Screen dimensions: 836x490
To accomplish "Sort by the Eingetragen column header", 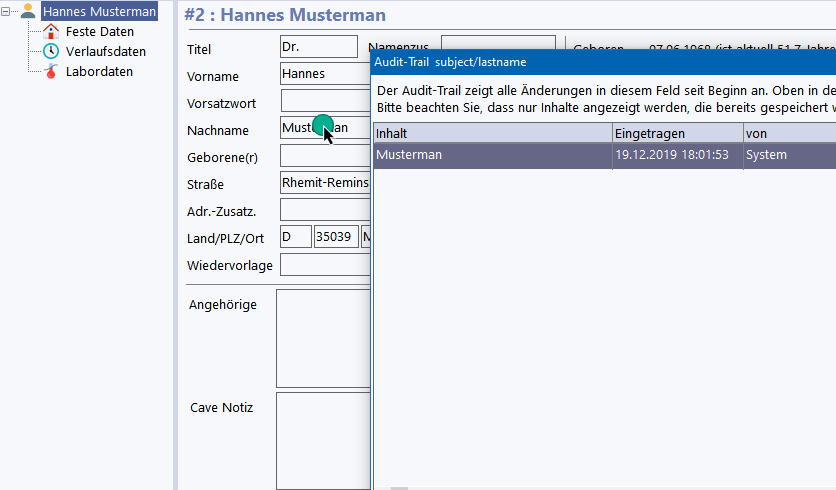I will pyautogui.click(x=676, y=133).
